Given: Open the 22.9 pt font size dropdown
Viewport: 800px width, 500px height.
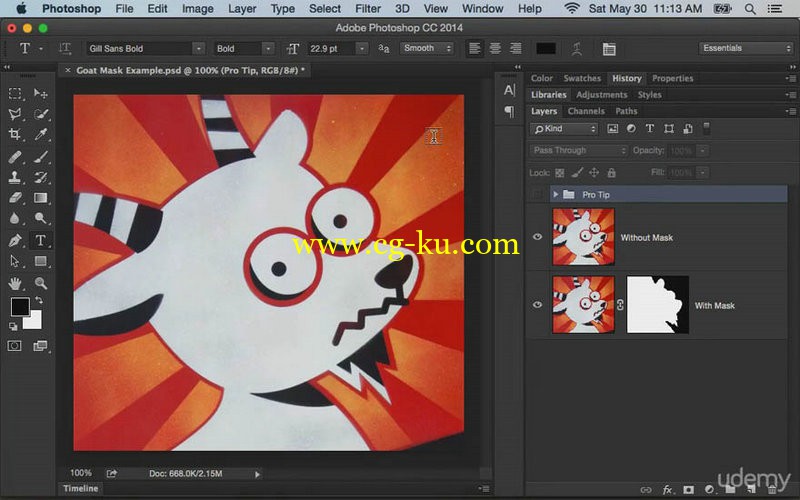Looking at the screenshot, I should [x=362, y=48].
